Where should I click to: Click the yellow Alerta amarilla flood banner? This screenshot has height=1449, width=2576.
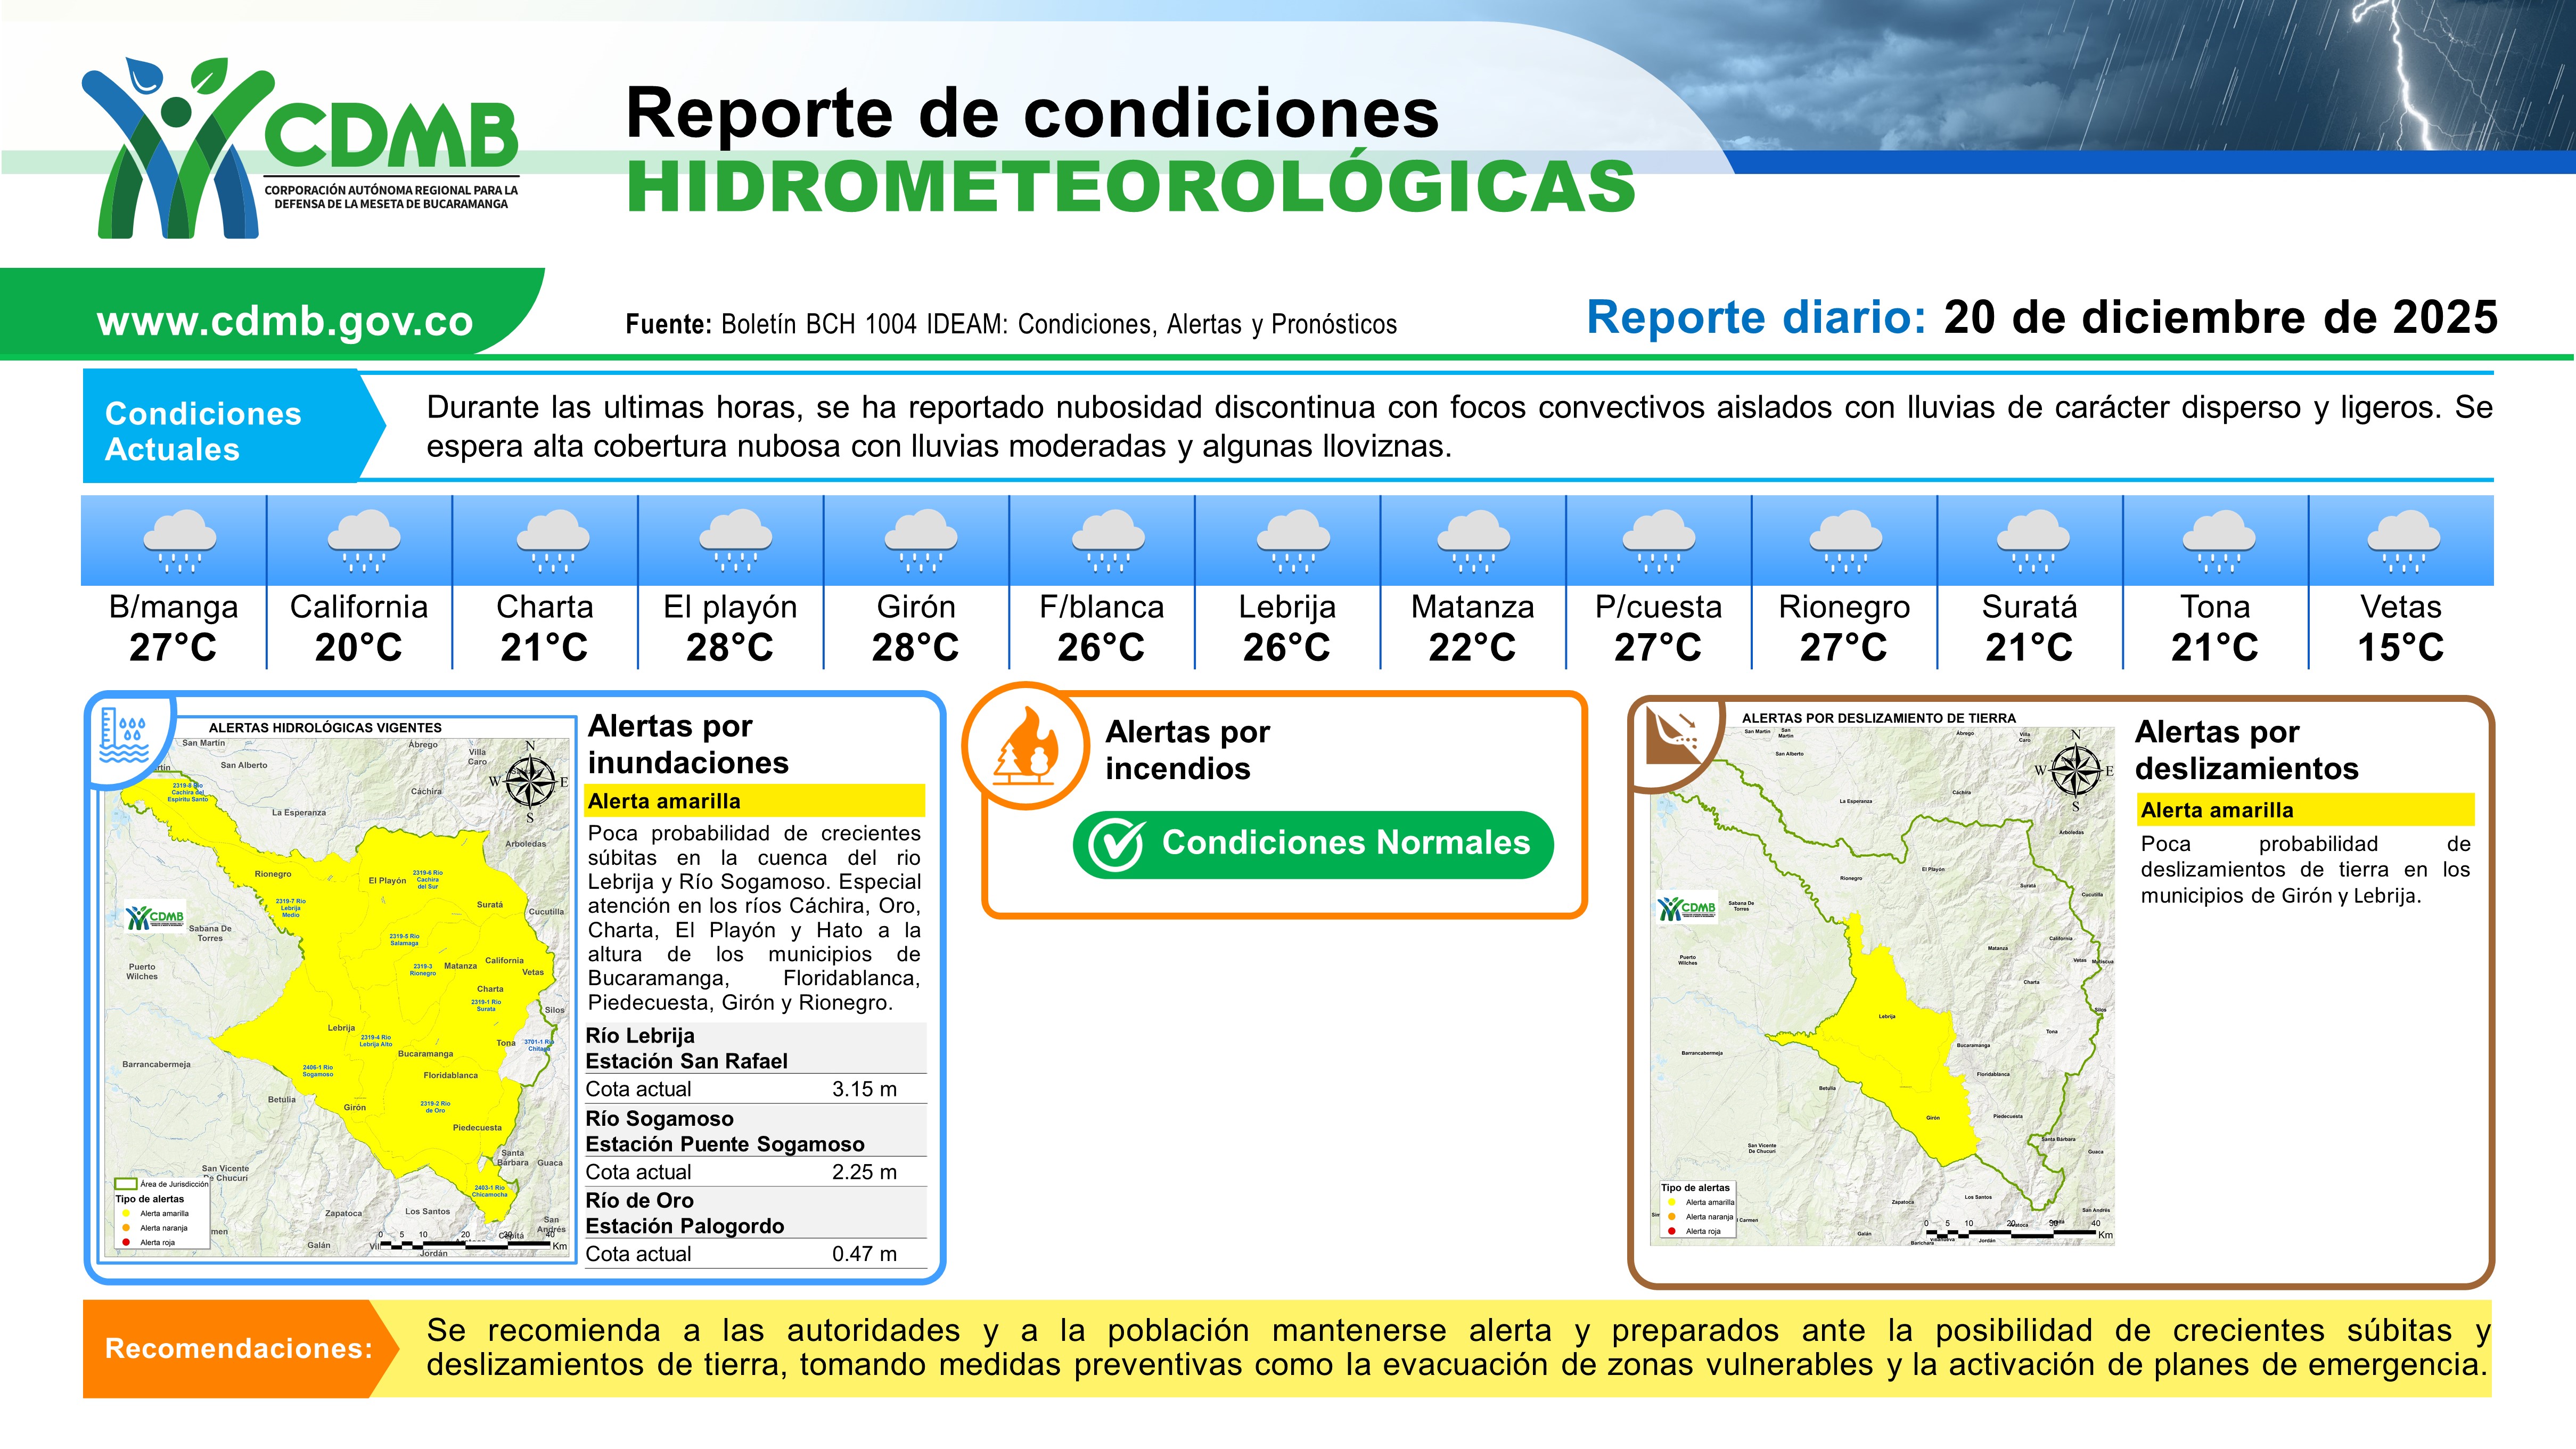tap(754, 801)
